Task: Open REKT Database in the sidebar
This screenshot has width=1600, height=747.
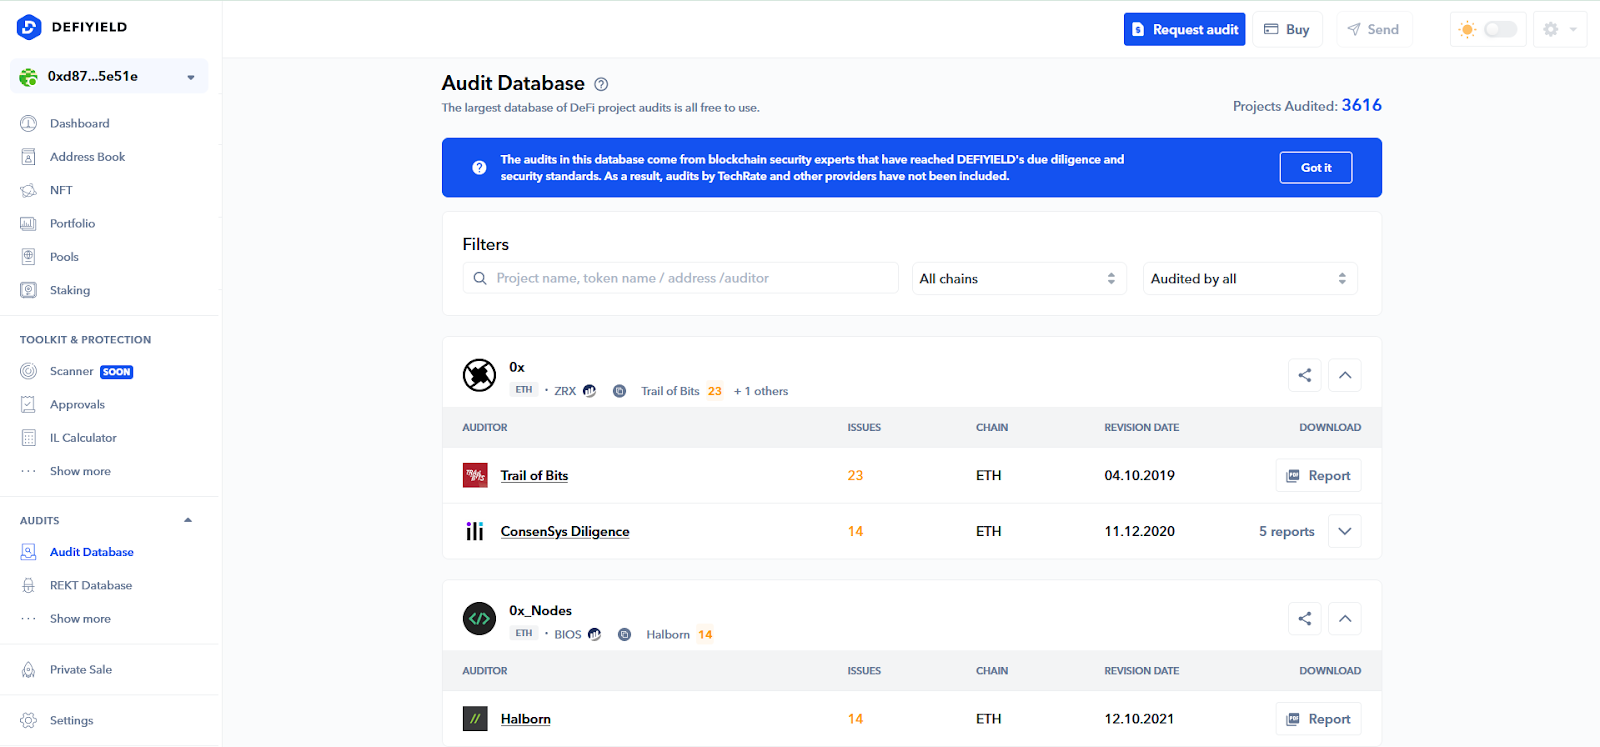Action: [91, 585]
